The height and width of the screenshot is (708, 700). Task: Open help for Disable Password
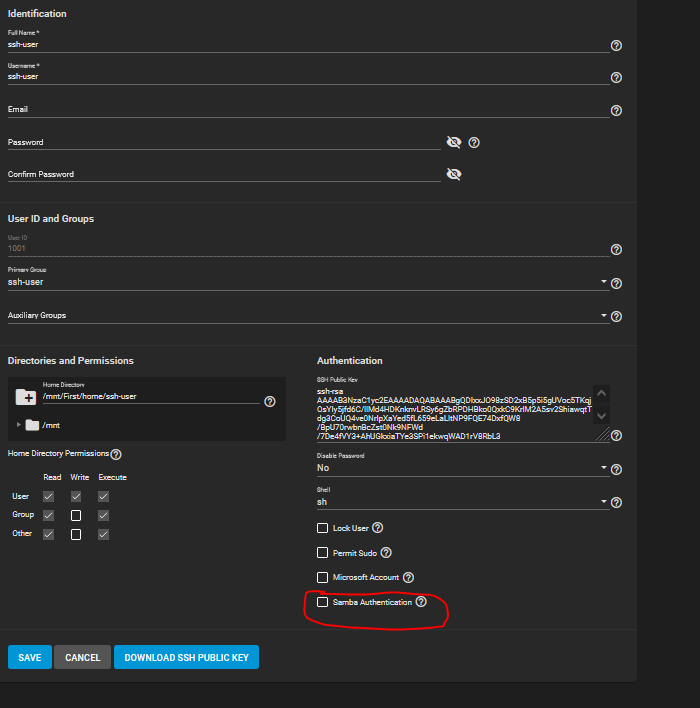[x=616, y=470]
